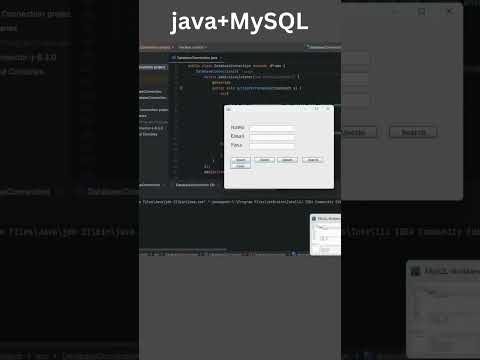
Task: Click the Pass text field in the form dialog
Action: click(272, 146)
